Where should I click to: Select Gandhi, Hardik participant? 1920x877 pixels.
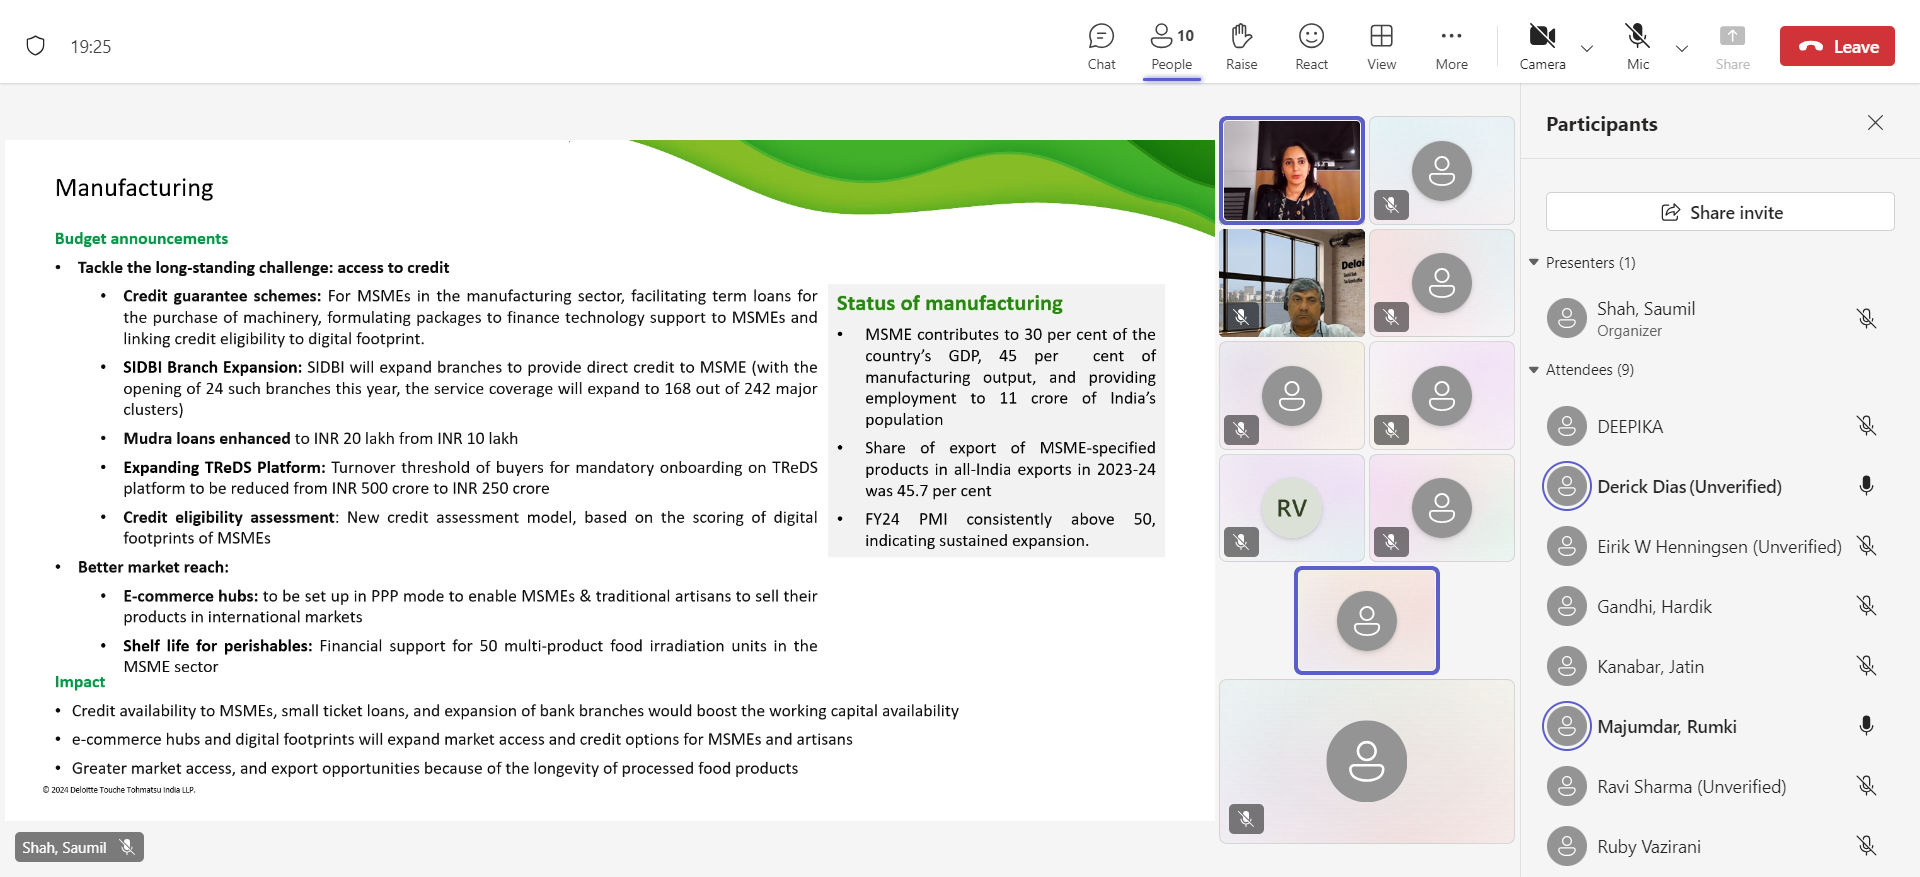(1720, 606)
